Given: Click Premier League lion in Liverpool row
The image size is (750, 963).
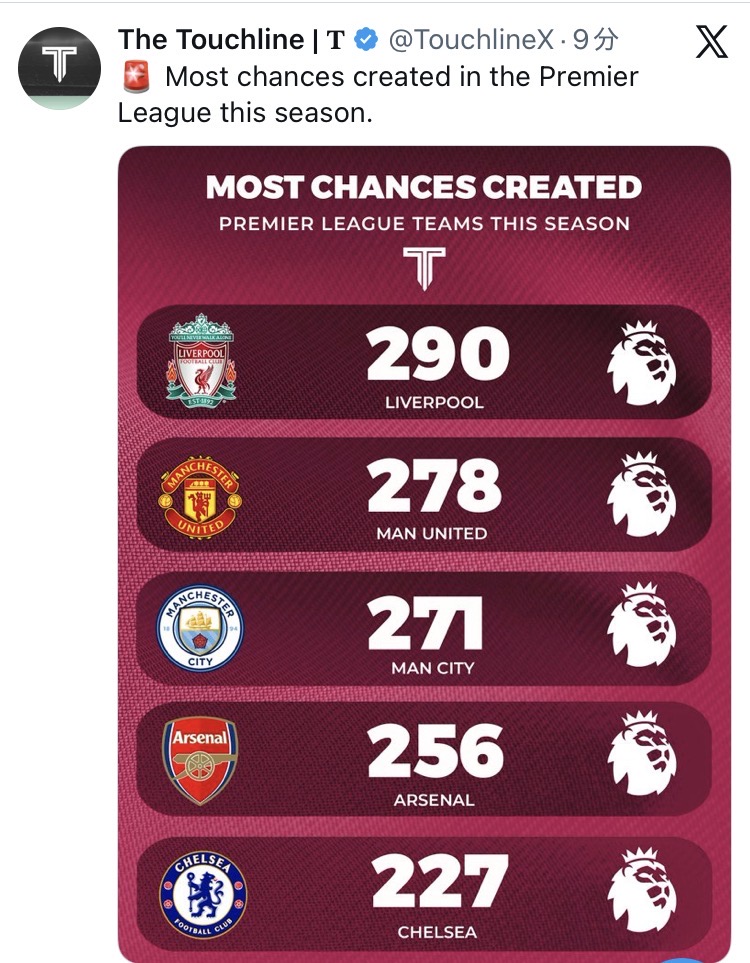Looking at the screenshot, I should click(644, 360).
